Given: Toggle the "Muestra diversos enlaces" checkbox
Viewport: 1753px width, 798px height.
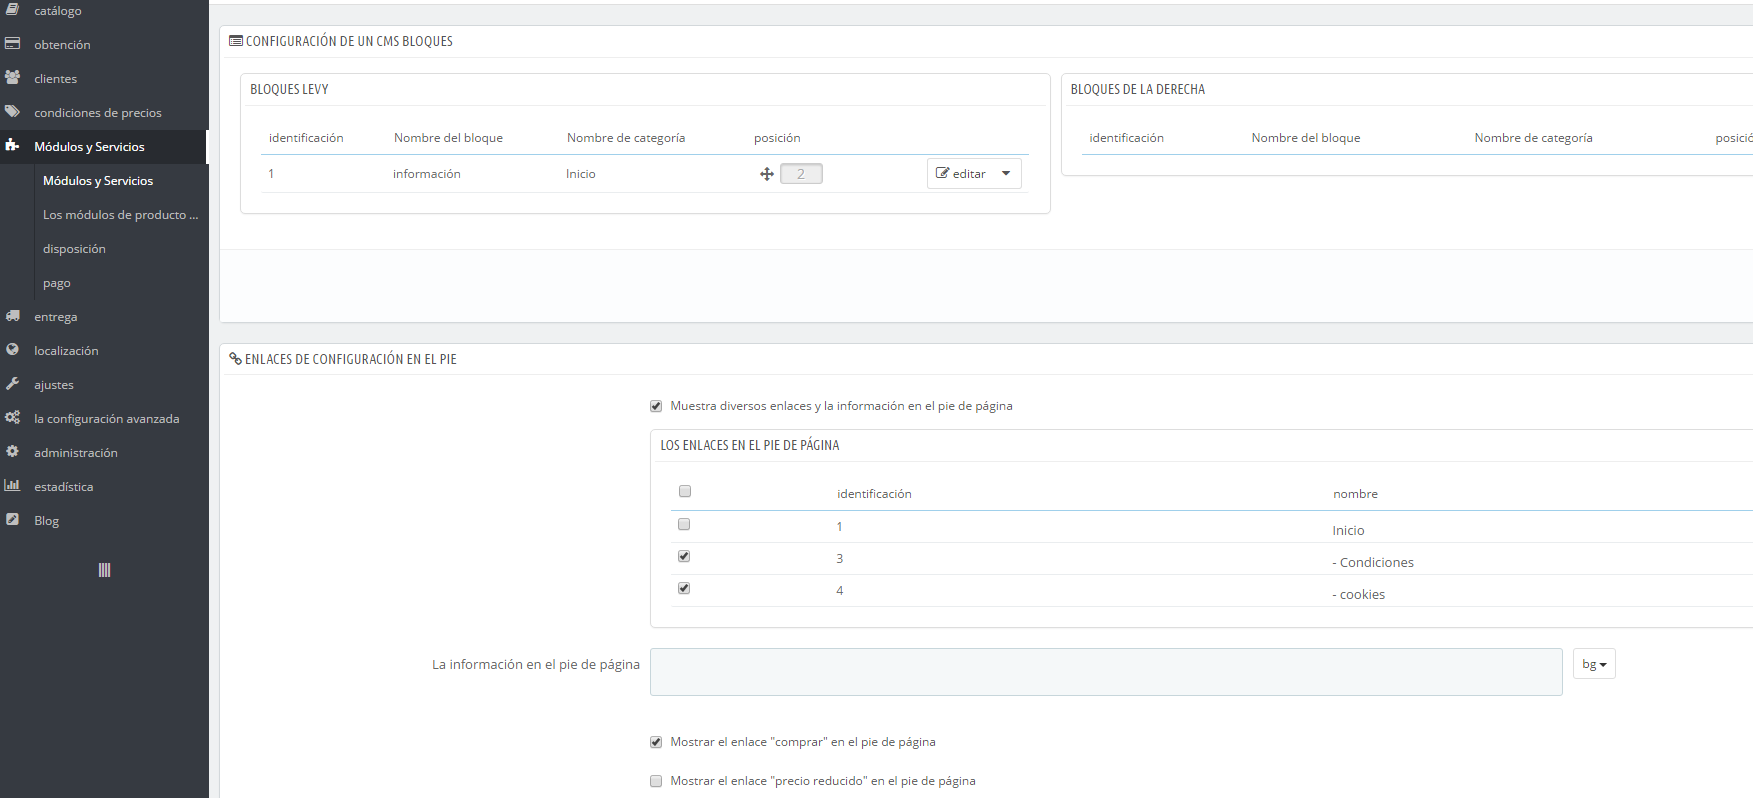Looking at the screenshot, I should 656,406.
